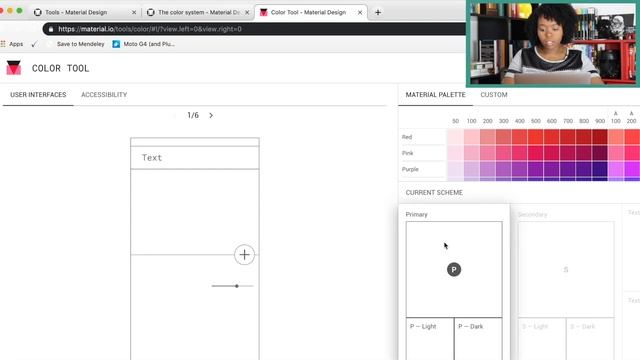Image resolution: width=640 pixels, height=360 pixels.
Task: Open Save to Mendeley bookmark
Action: (x=80, y=44)
